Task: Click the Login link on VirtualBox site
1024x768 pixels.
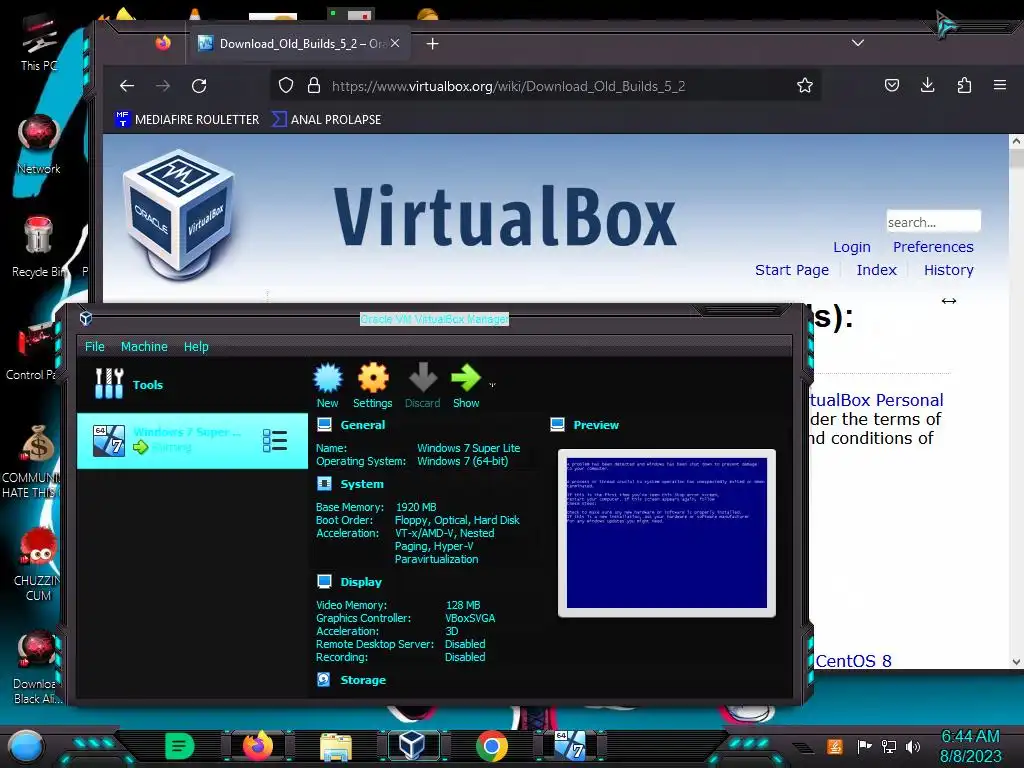Action: coord(852,247)
